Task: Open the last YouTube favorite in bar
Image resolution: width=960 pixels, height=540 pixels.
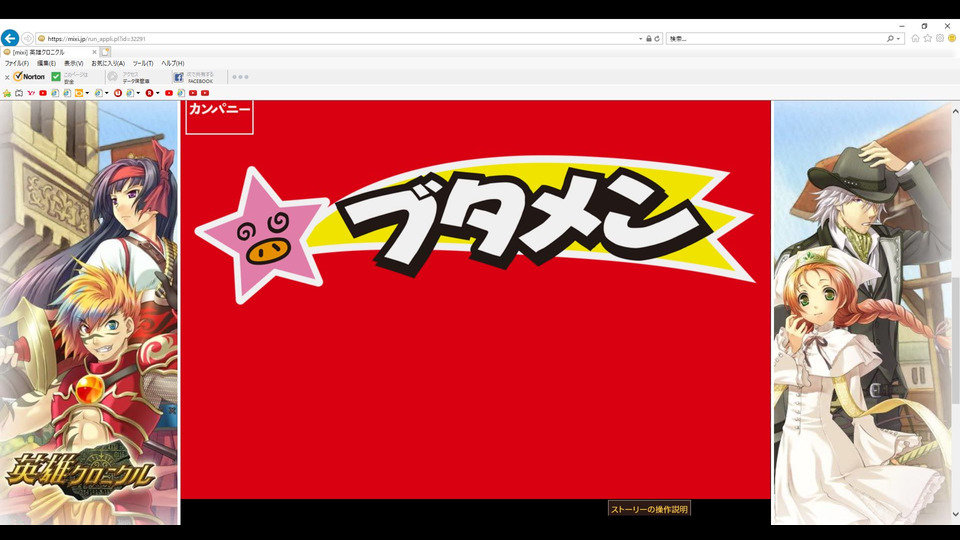Action: (x=205, y=93)
